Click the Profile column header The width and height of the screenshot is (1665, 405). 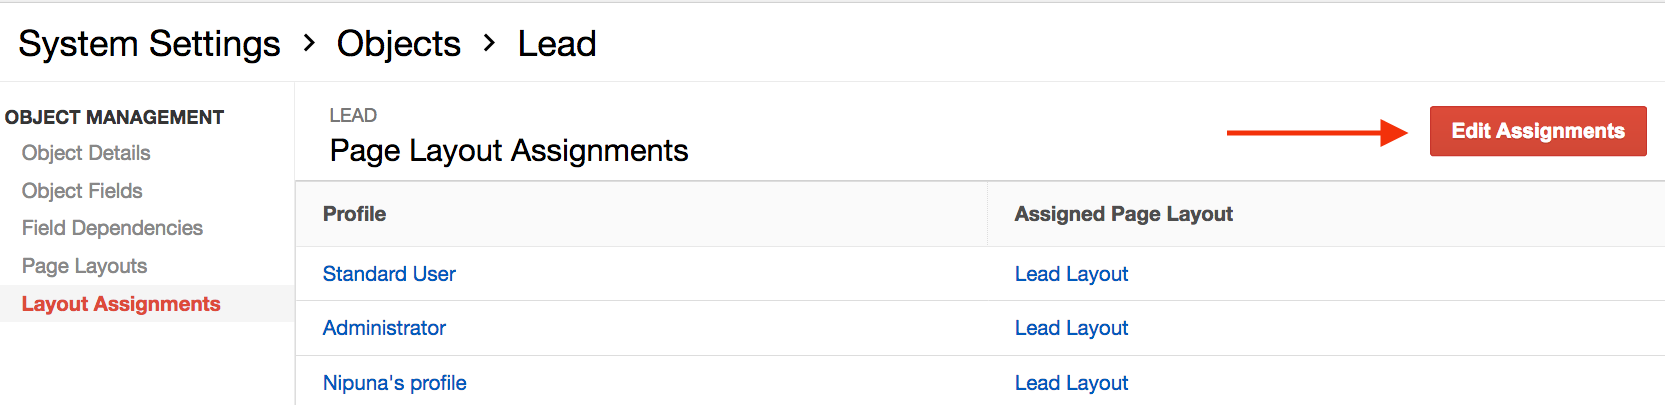click(x=354, y=214)
